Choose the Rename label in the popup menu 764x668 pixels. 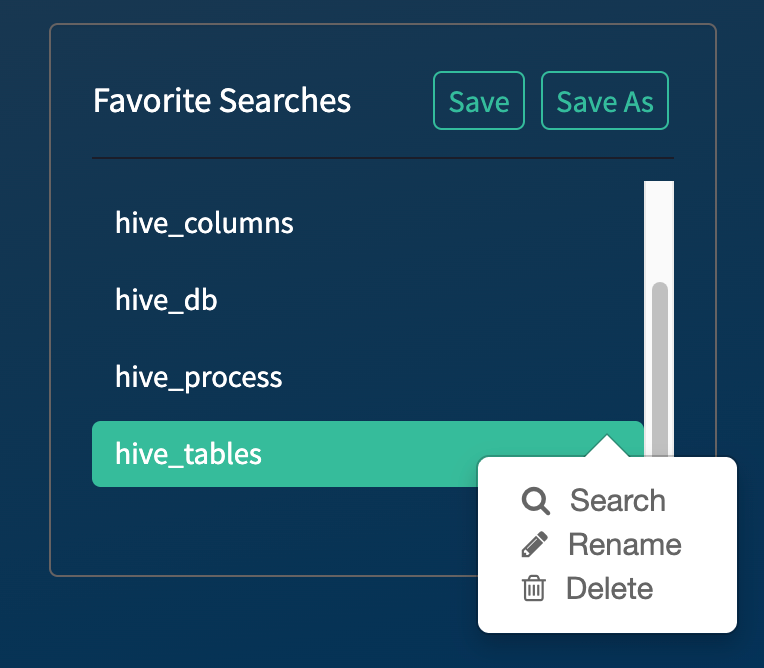coord(624,545)
